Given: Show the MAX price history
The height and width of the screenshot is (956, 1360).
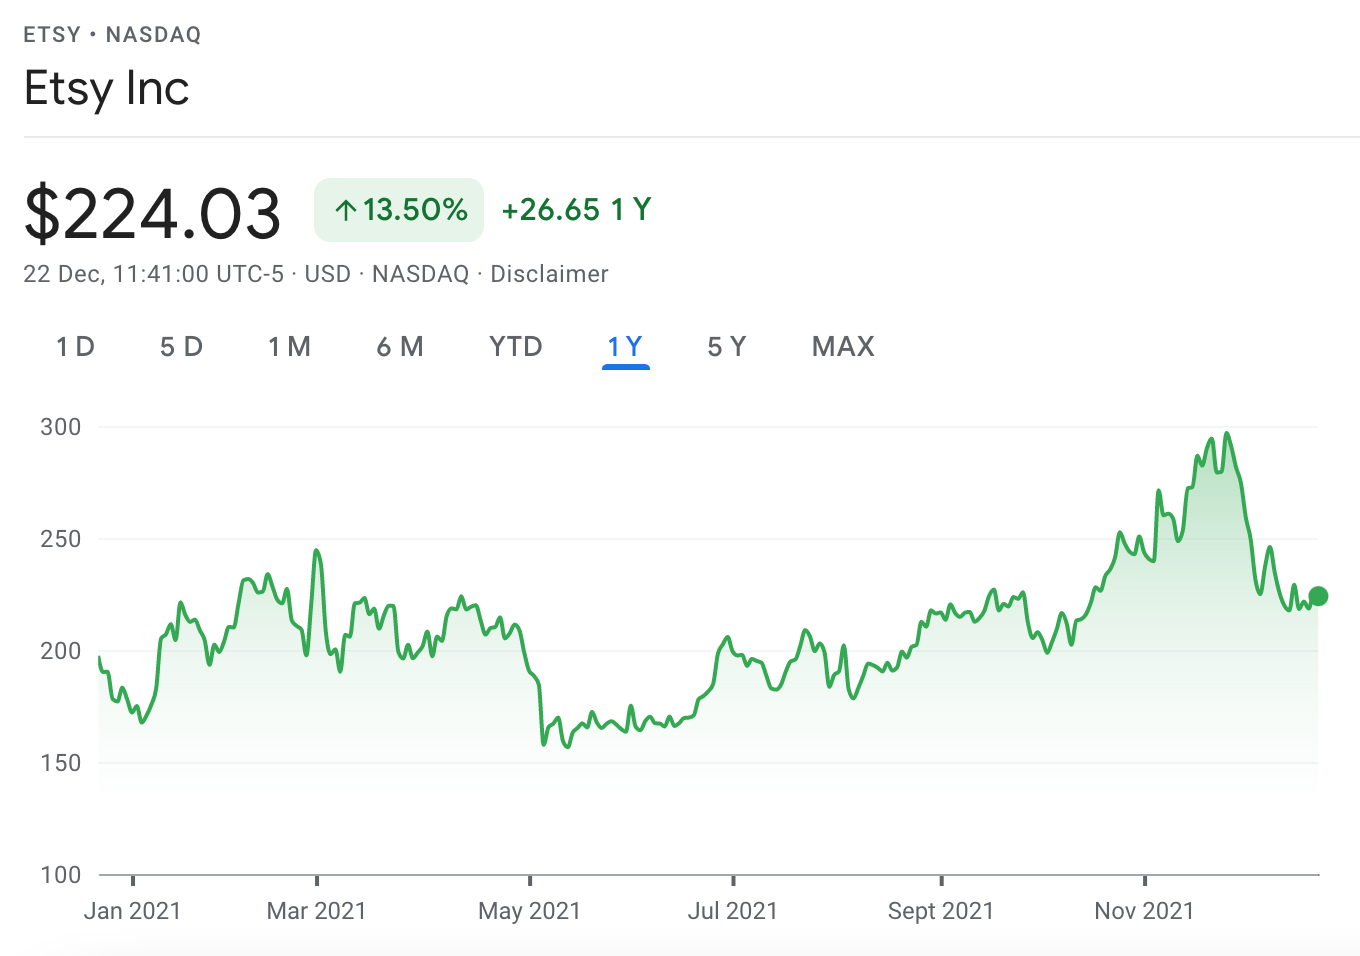Looking at the screenshot, I should [x=843, y=347].
